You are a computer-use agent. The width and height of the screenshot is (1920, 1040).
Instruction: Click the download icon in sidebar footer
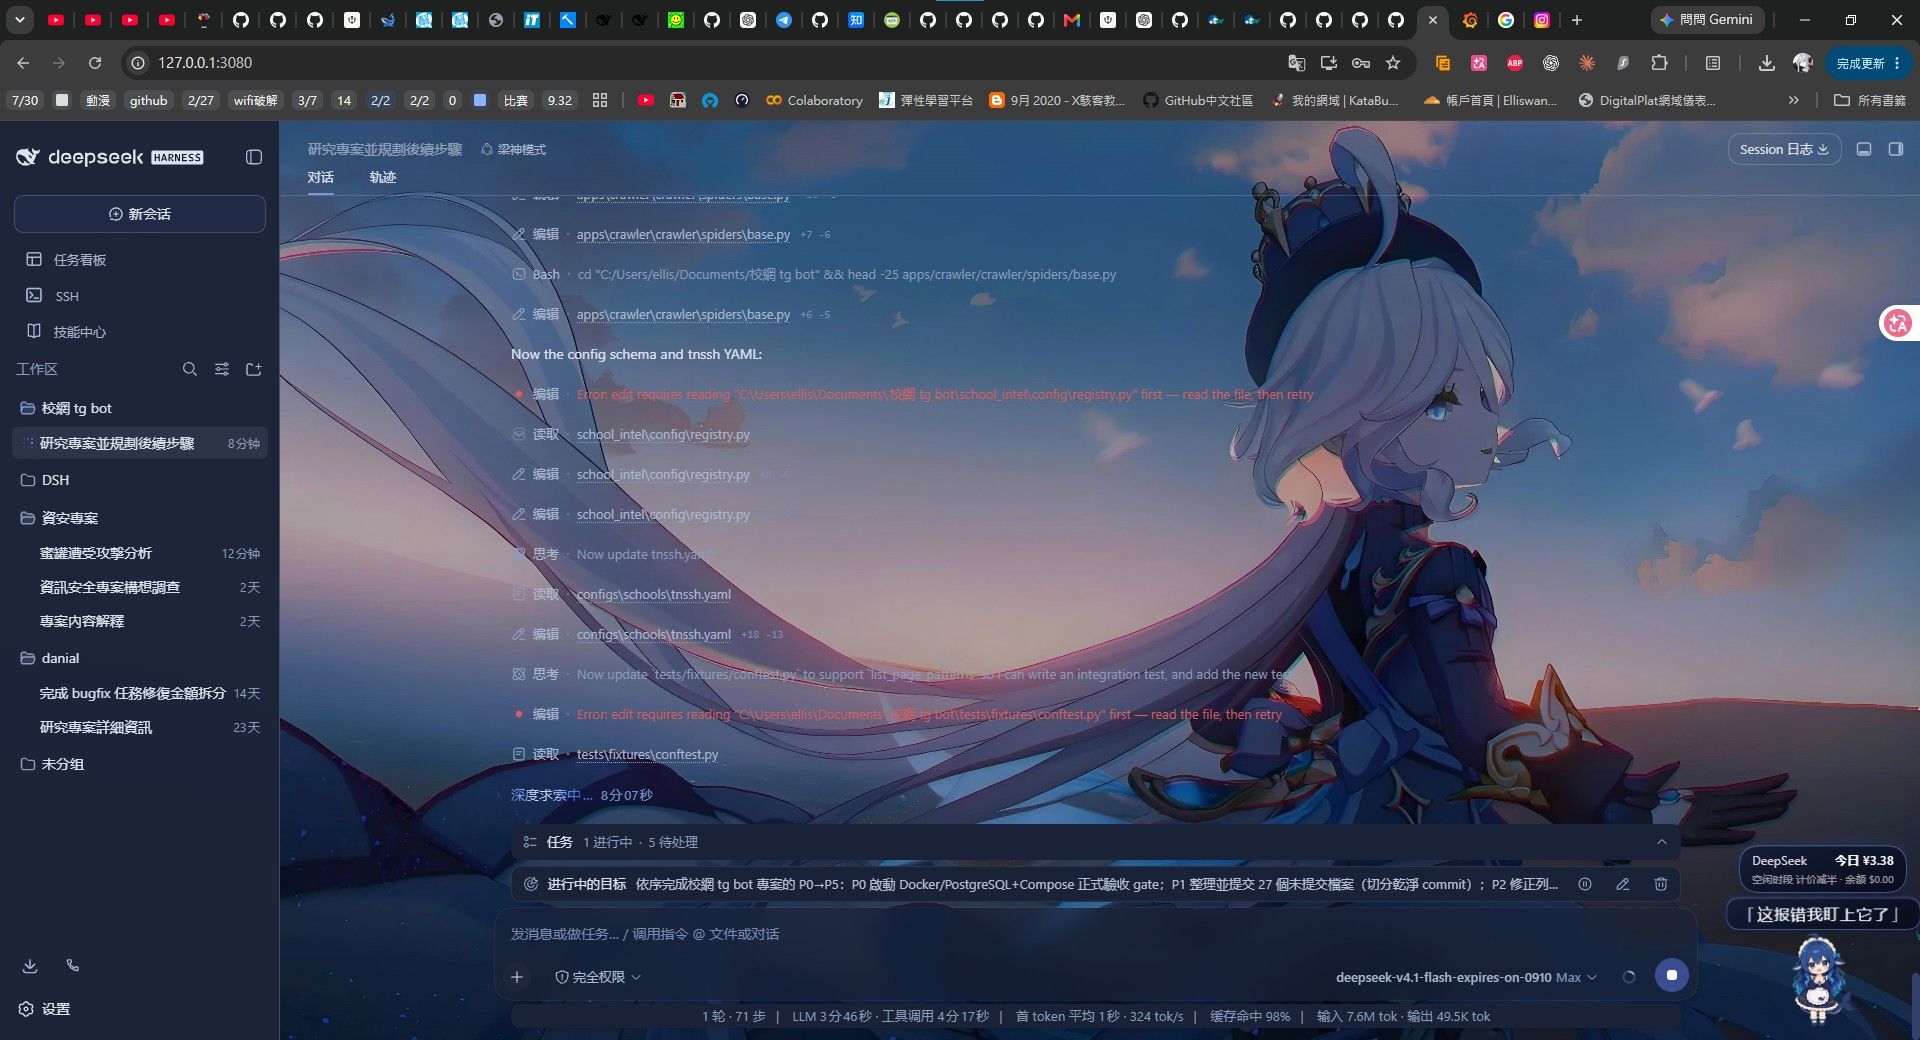[30, 966]
